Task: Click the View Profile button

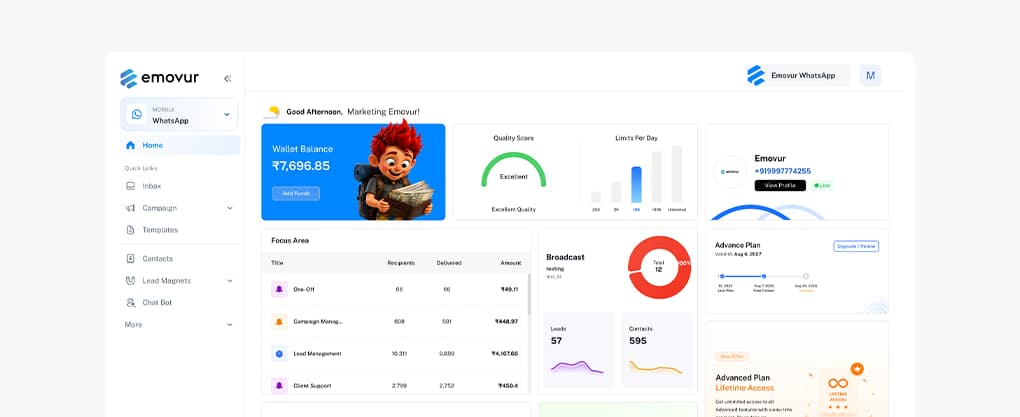Action: pyautogui.click(x=780, y=185)
